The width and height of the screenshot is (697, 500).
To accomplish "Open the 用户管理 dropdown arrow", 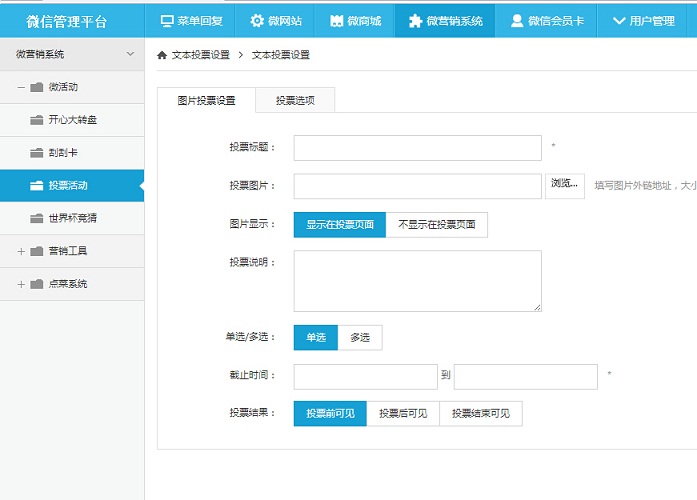I will [619, 21].
